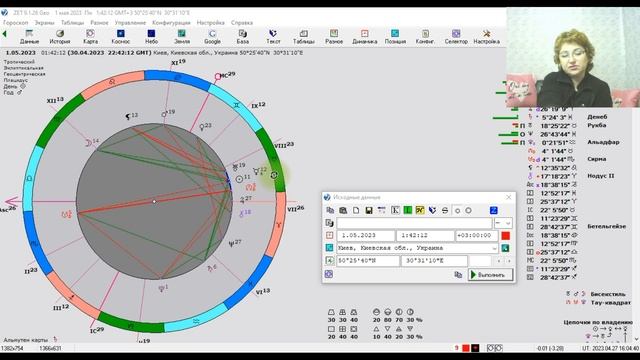Select the larger circle radio in dialog
640x360 pixels.
pos(469,211)
